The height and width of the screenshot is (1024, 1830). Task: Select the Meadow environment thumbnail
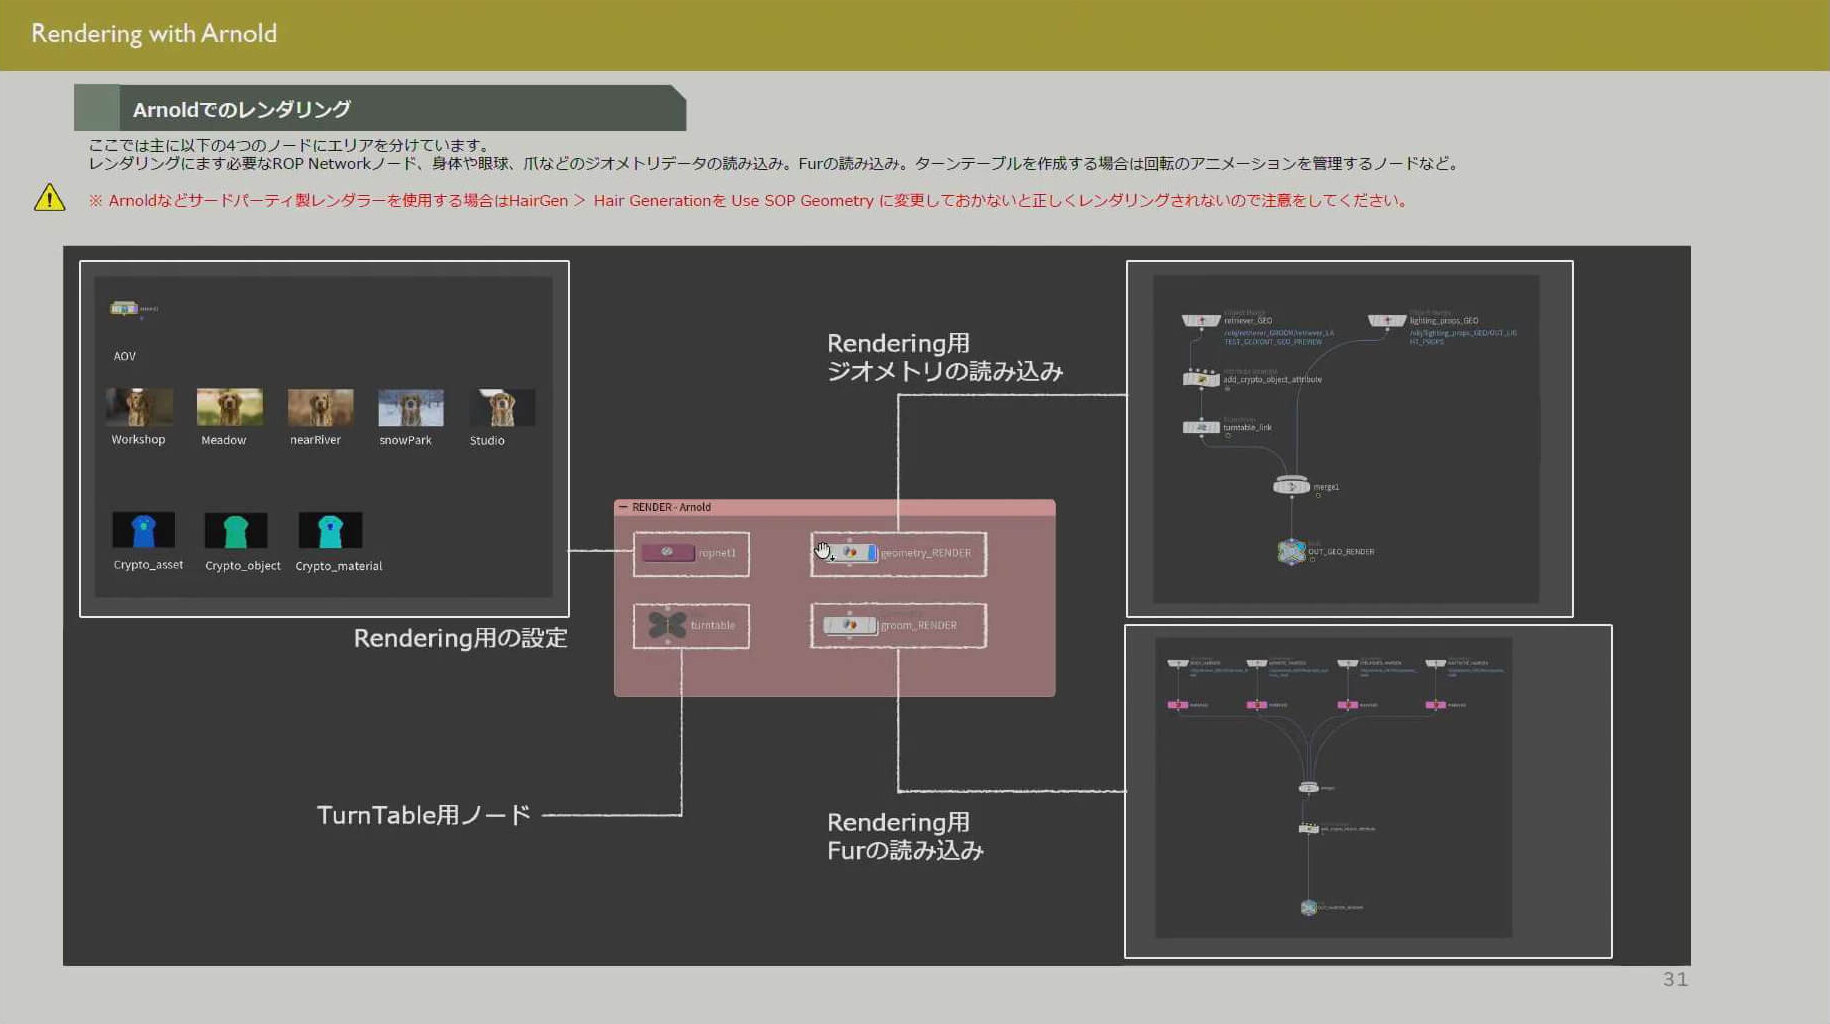coord(229,407)
